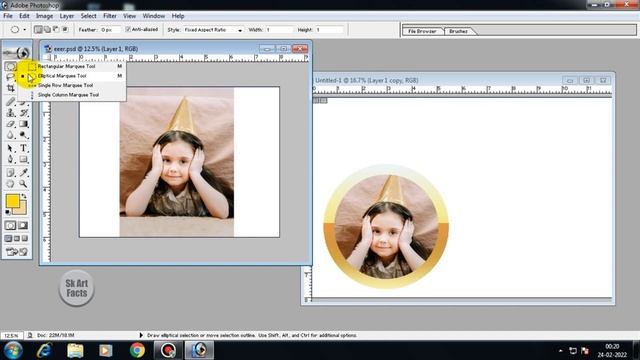This screenshot has height=360, width=640.
Task: Show hidden system tray icons
Action: pos(560,351)
